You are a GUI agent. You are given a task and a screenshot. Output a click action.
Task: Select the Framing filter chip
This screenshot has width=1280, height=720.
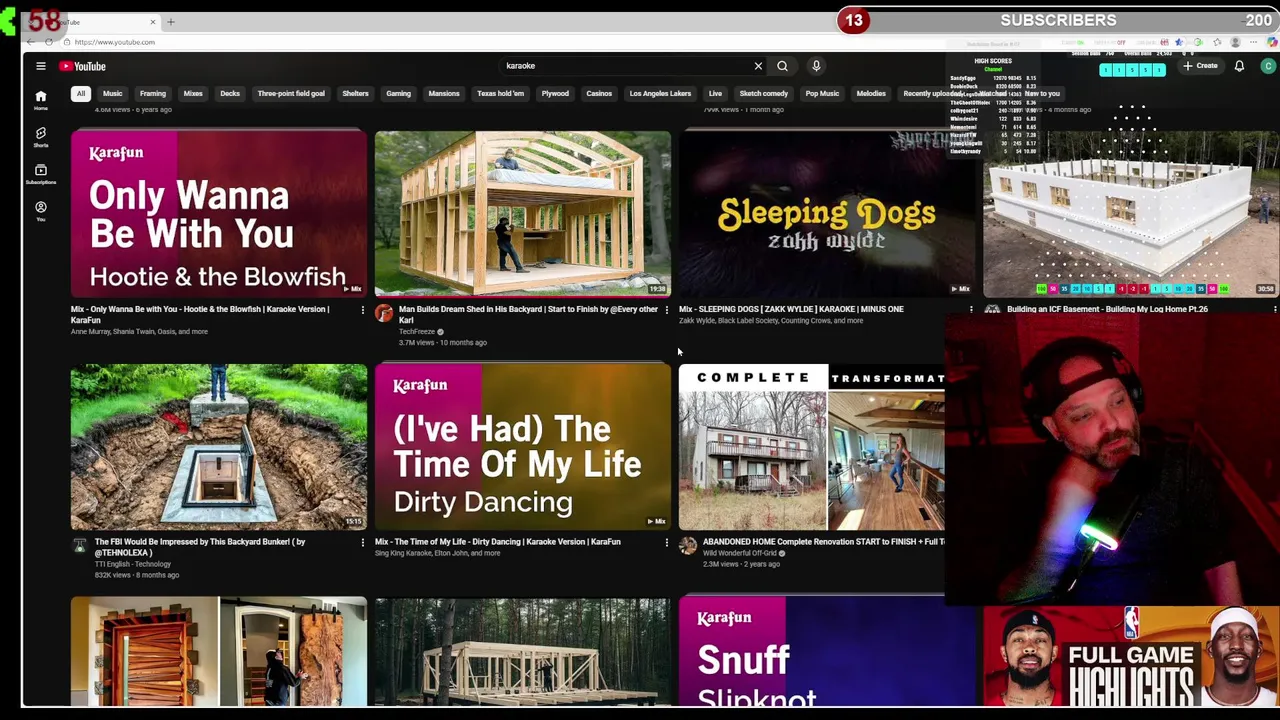[153, 93]
